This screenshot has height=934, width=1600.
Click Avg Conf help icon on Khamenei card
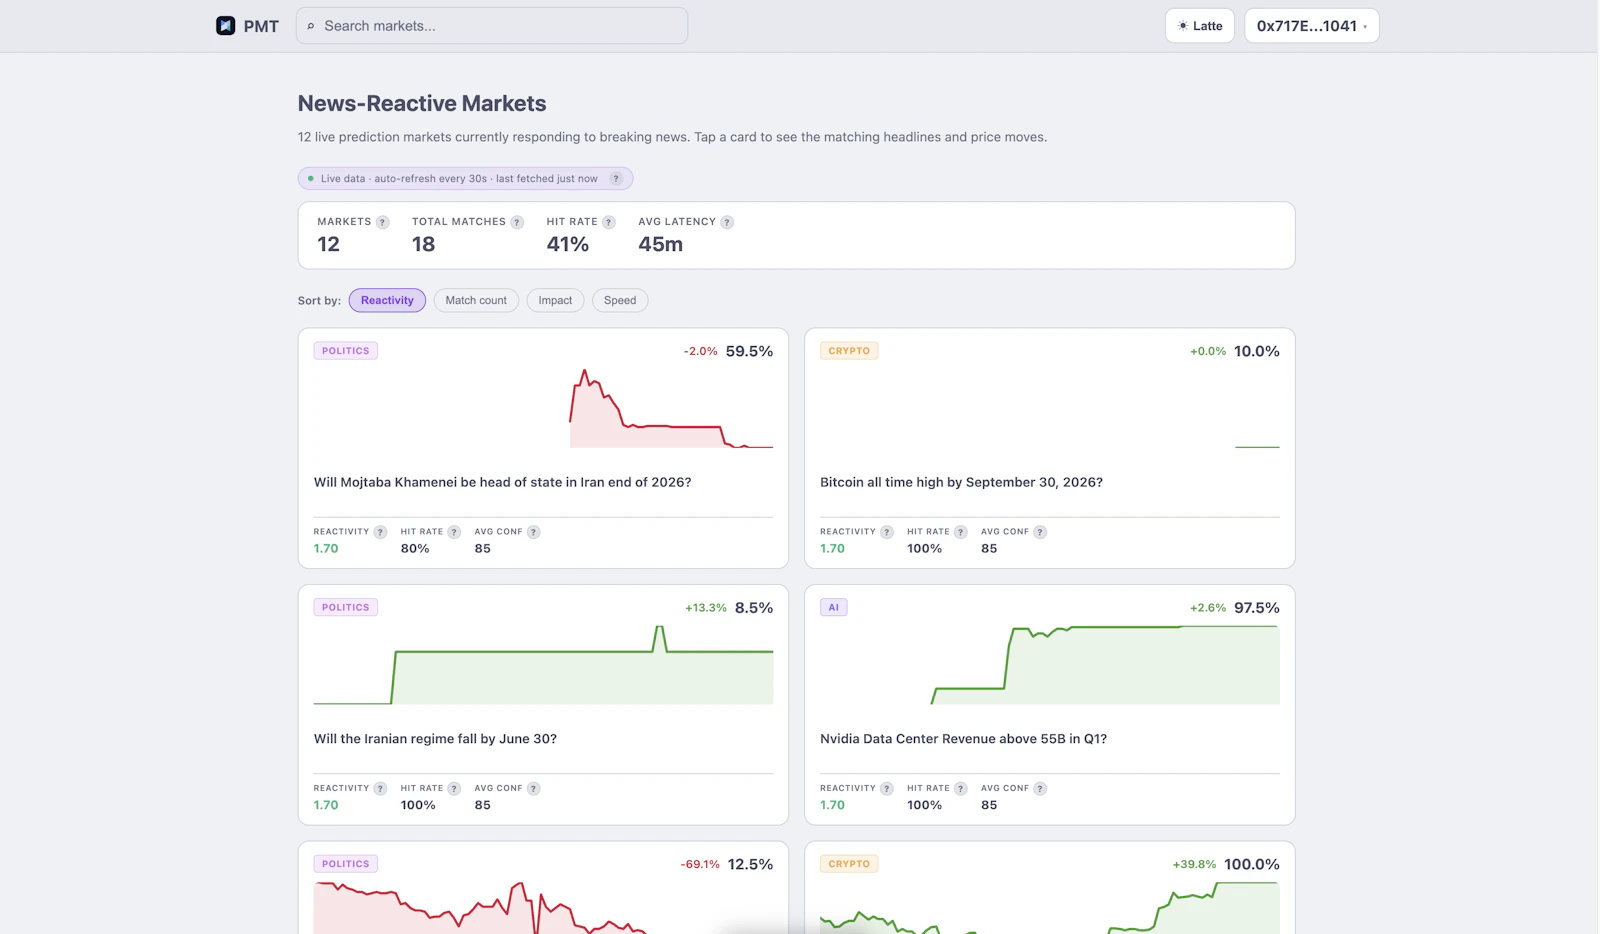click(x=534, y=532)
